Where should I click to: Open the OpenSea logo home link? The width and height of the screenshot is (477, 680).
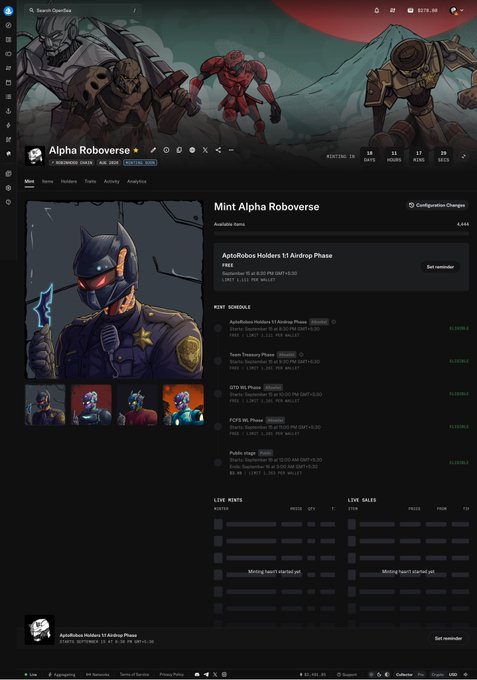[x=8, y=10]
